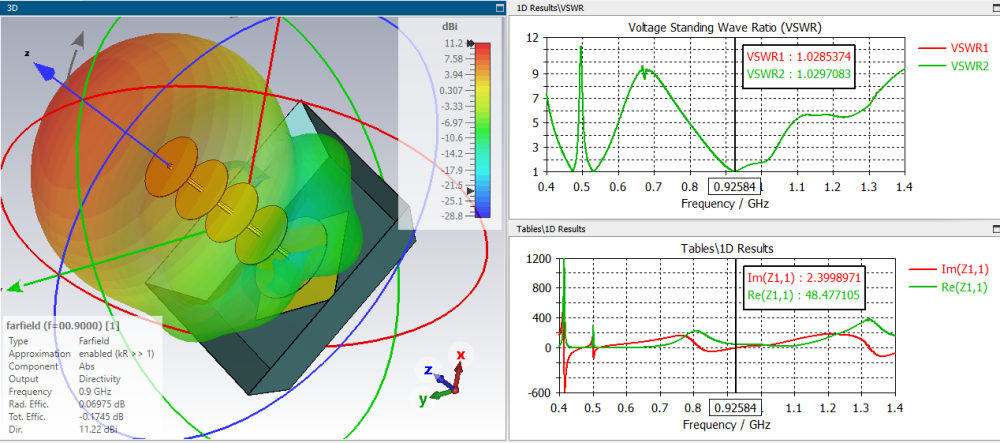Viewport: 1000px width, 443px height.
Task: Click the 0.92584 marker label in the impedance plot
Action: [x=737, y=408]
